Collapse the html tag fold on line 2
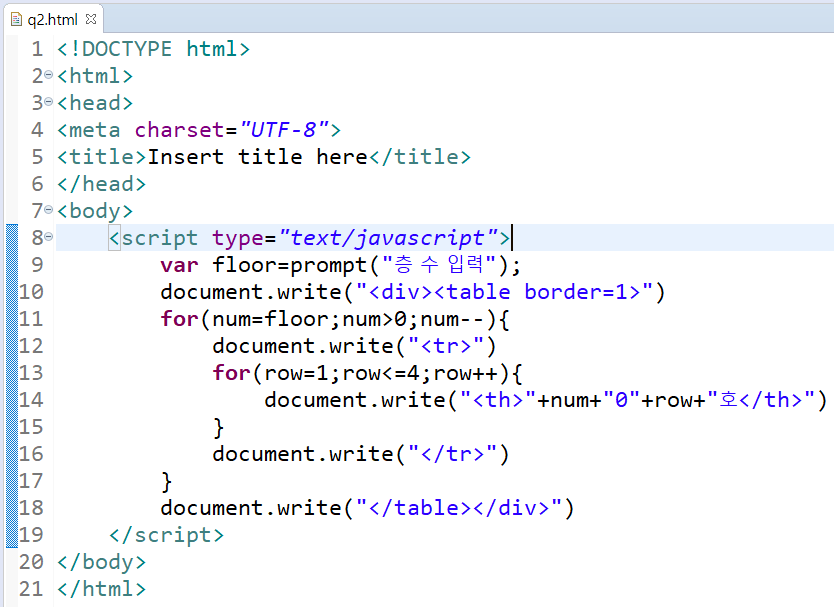This screenshot has height=607, width=834. point(48,75)
